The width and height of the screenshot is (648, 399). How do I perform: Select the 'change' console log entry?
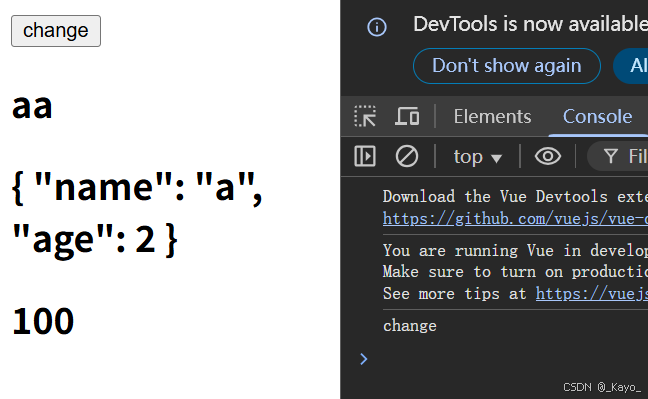click(410, 325)
